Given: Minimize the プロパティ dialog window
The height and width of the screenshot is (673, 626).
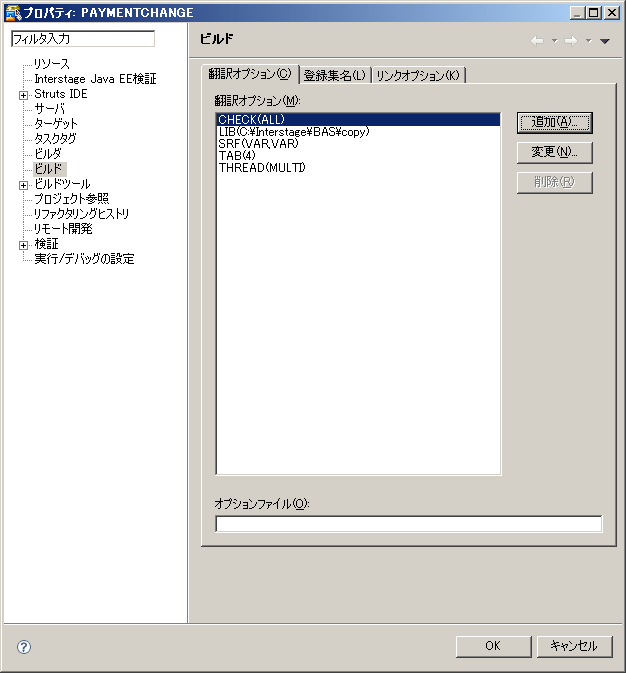Looking at the screenshot, I should point(577,13).
